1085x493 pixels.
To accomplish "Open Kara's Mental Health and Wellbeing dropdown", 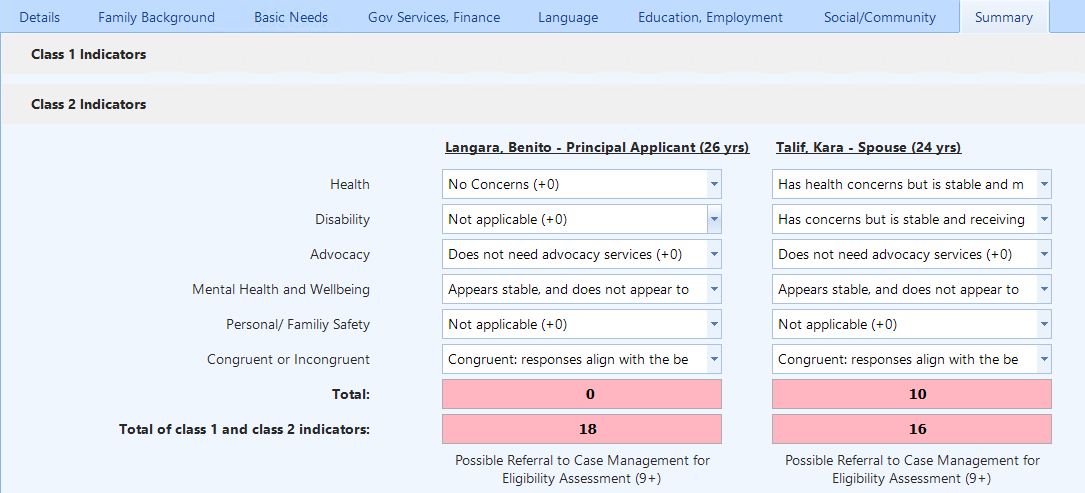I will [x=911, y=289].
